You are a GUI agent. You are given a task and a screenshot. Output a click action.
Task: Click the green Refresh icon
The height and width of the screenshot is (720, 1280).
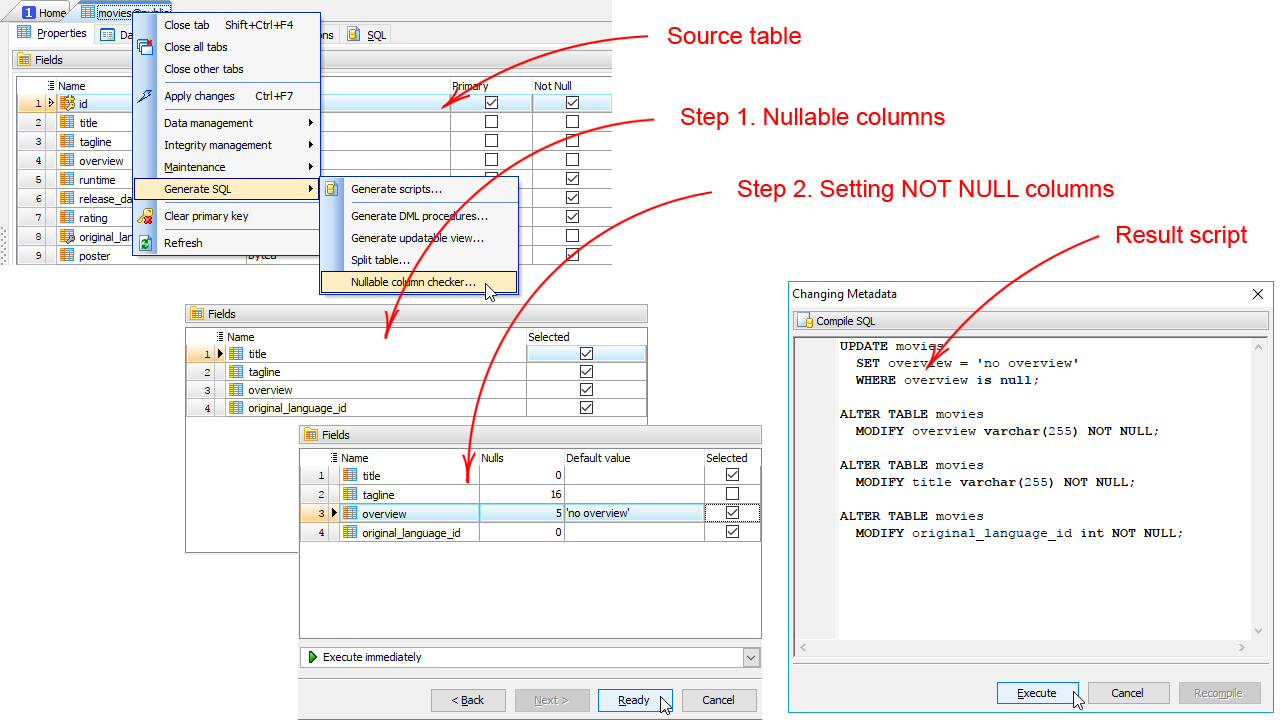pyautogui.click(x=145, y=243)
